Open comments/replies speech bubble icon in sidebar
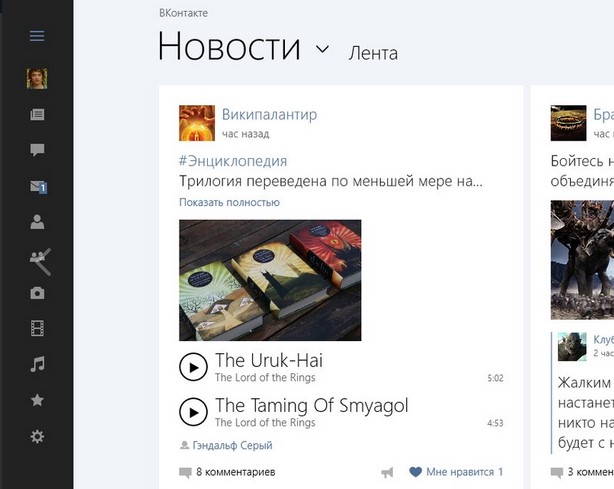The width and height of the screenshot is (614, 489). click(37, 150)
